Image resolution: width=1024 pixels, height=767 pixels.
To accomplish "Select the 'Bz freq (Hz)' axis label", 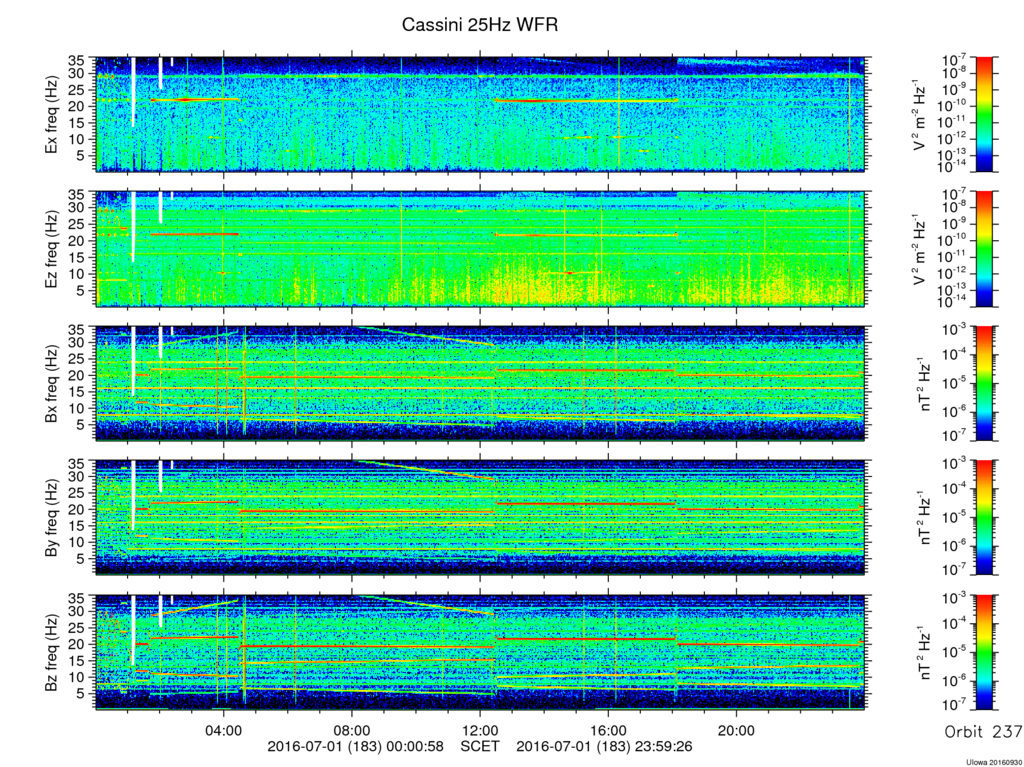I will click(52, 653).
